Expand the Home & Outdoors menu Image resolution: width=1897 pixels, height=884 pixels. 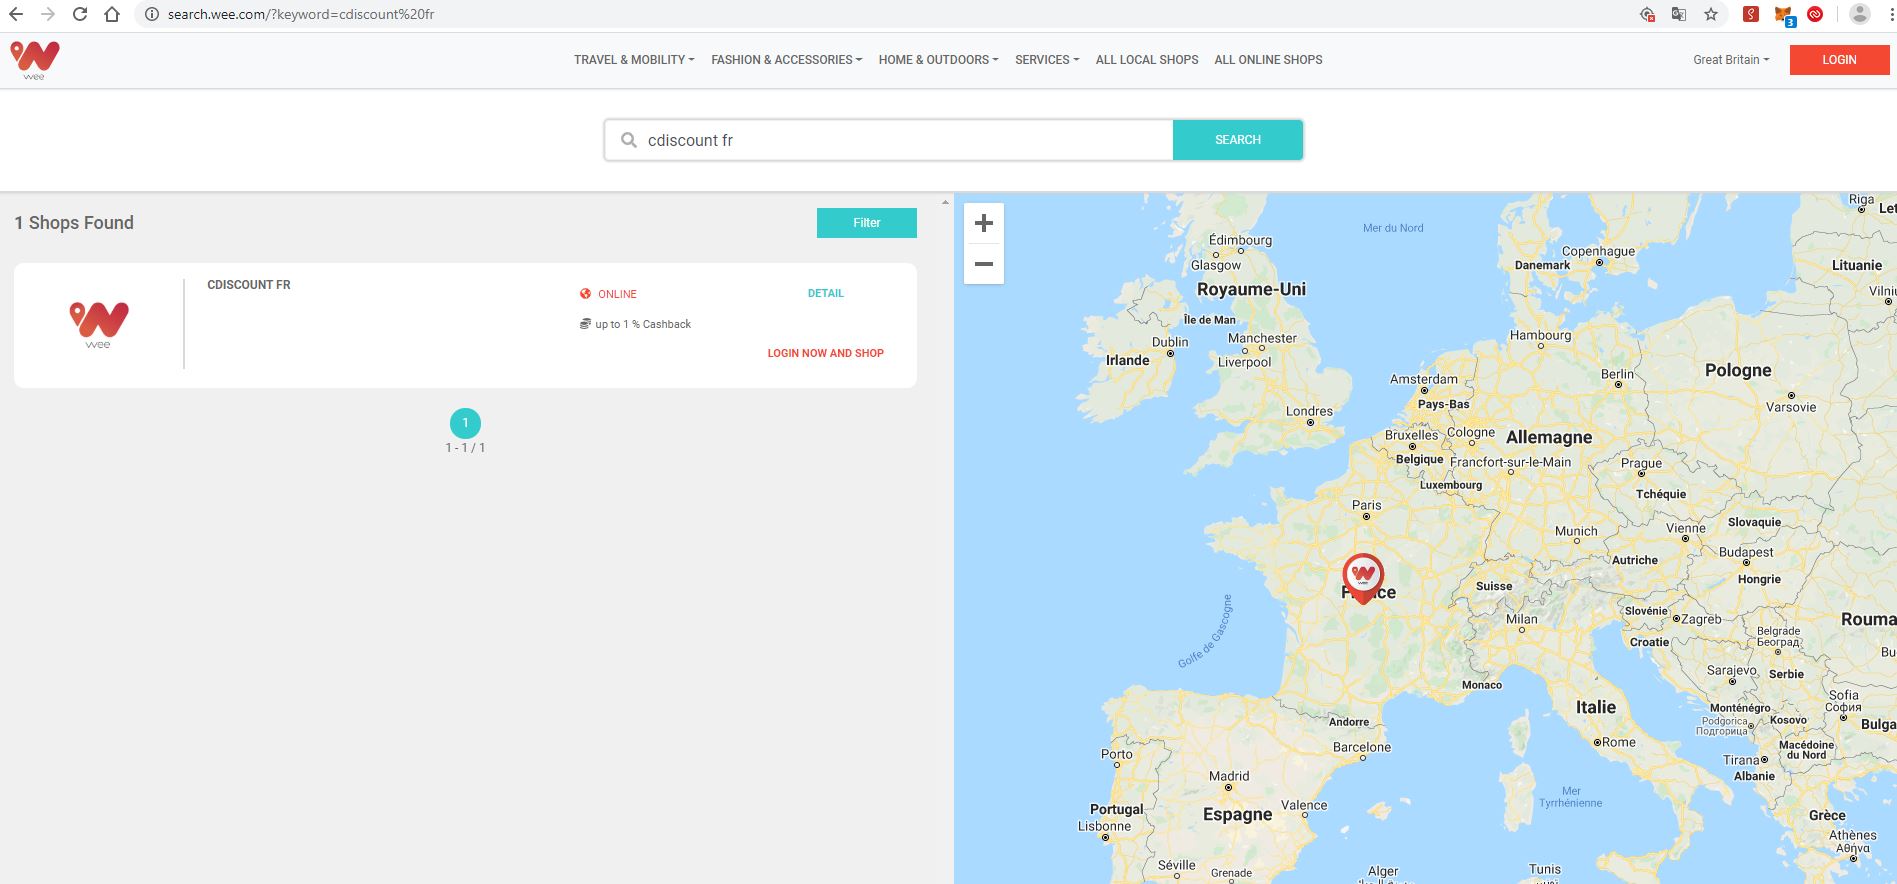point(938,60)
